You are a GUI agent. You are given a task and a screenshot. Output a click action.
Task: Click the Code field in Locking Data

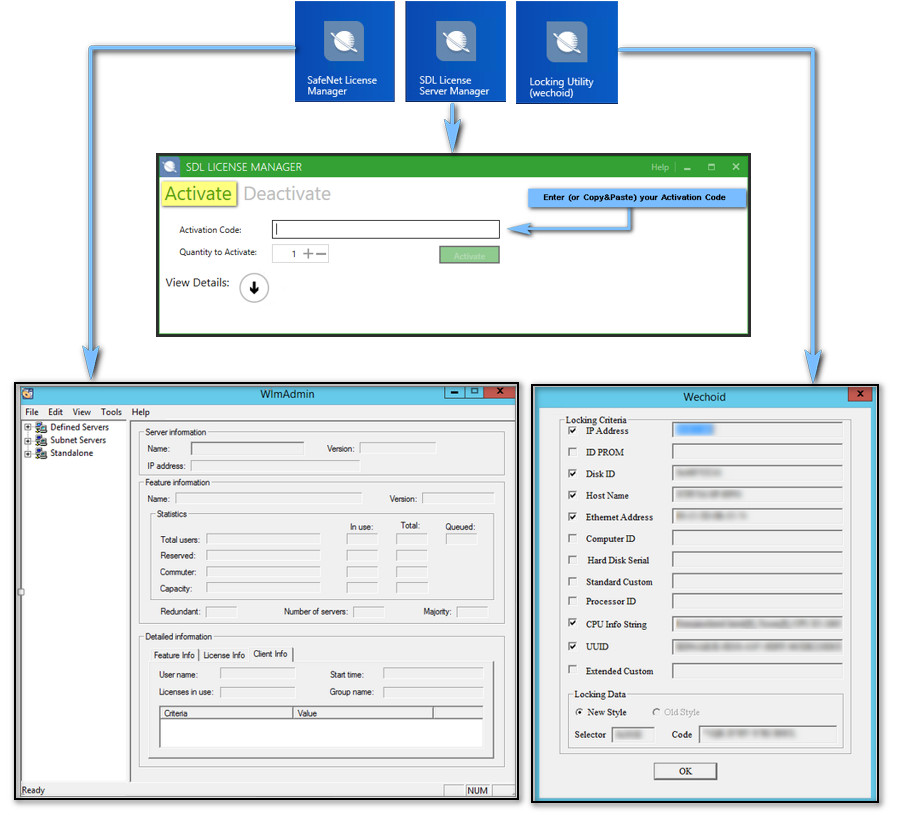point(768,734)
